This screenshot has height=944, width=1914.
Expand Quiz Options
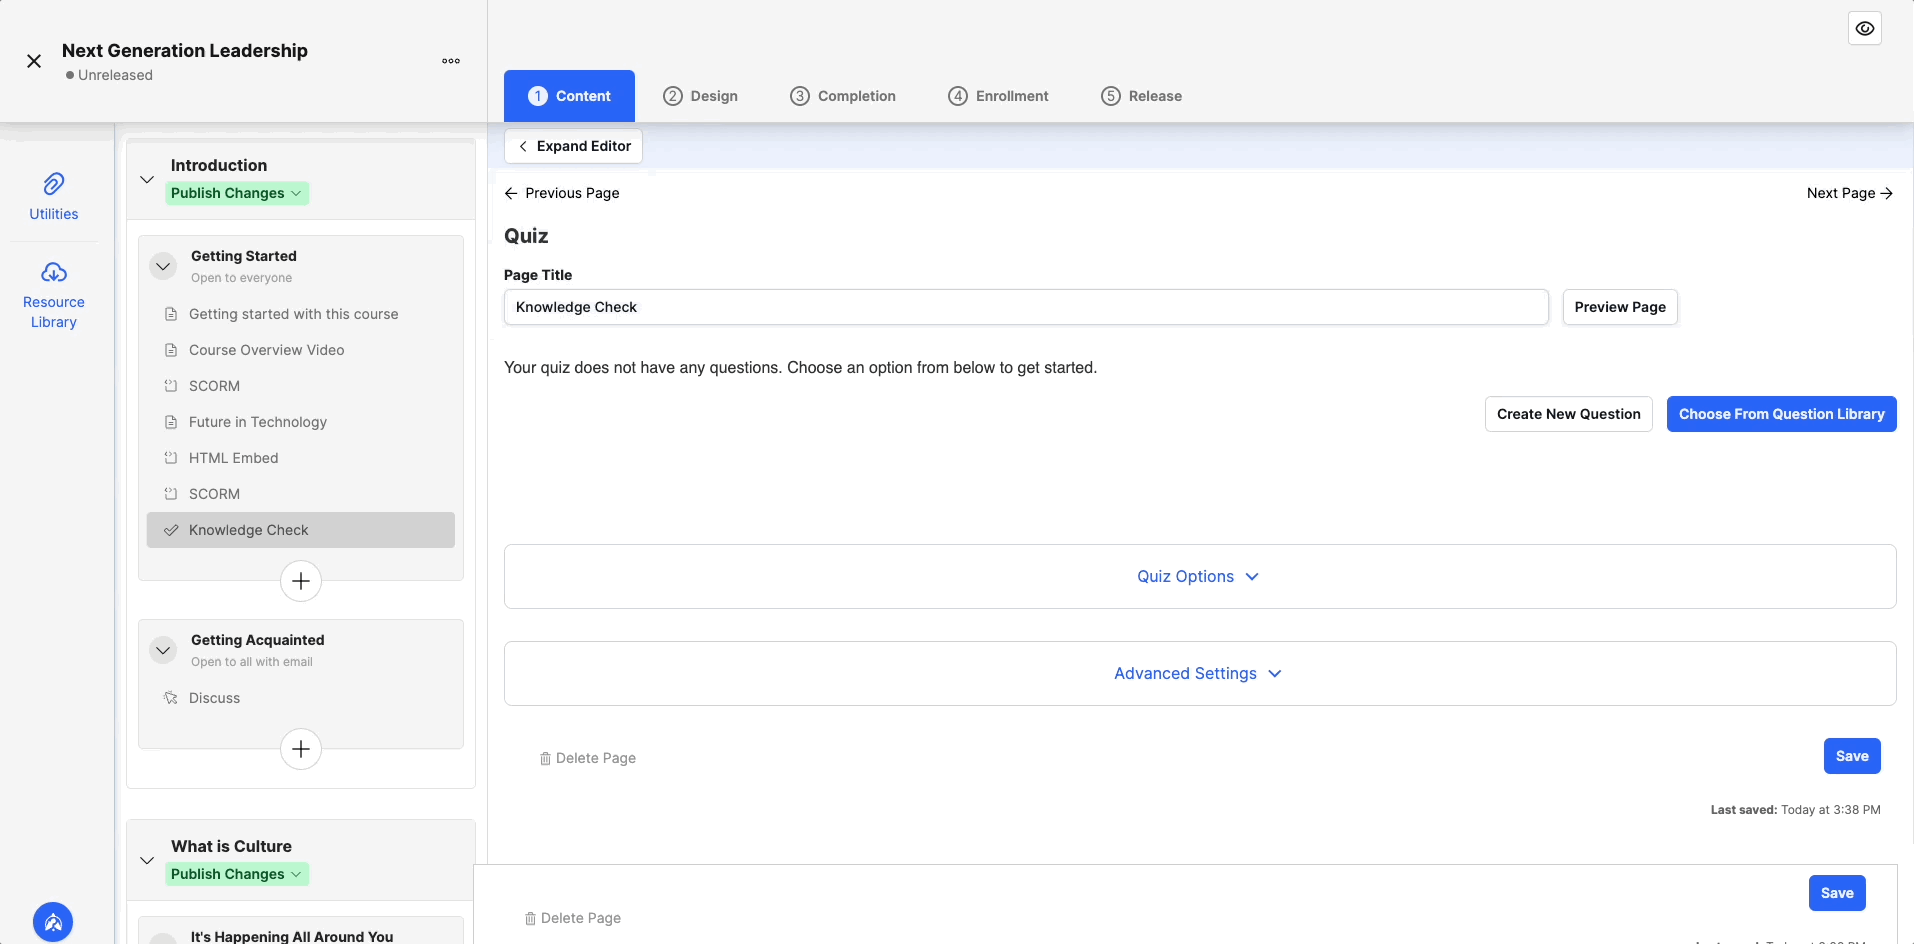(1198, 576)
